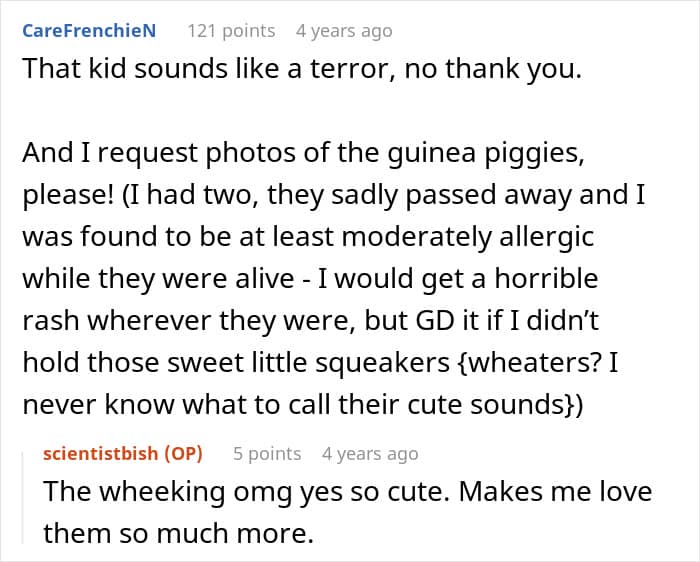Collapse reply thread using vertical line
Screen dimensions: 700x562
23,497
